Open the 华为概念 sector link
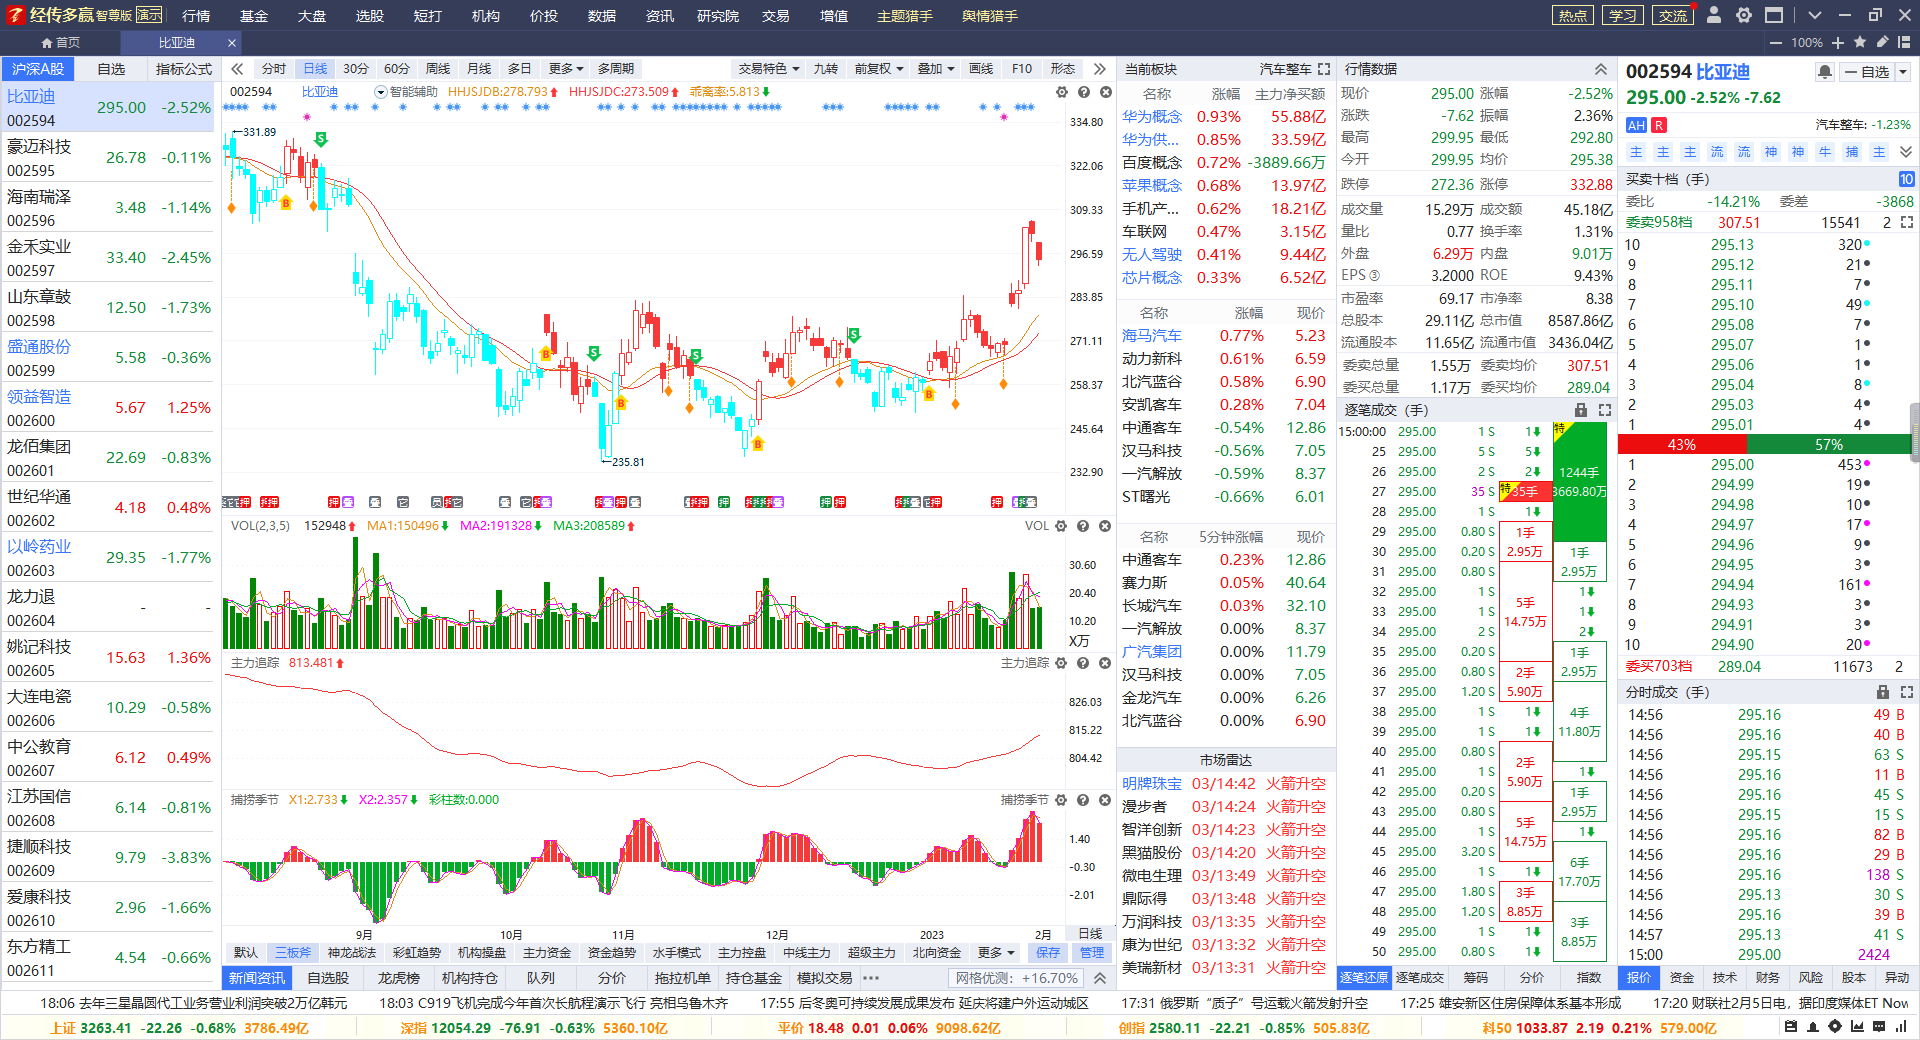This screenshot has width=1920, height=1040. [1151, 116]
